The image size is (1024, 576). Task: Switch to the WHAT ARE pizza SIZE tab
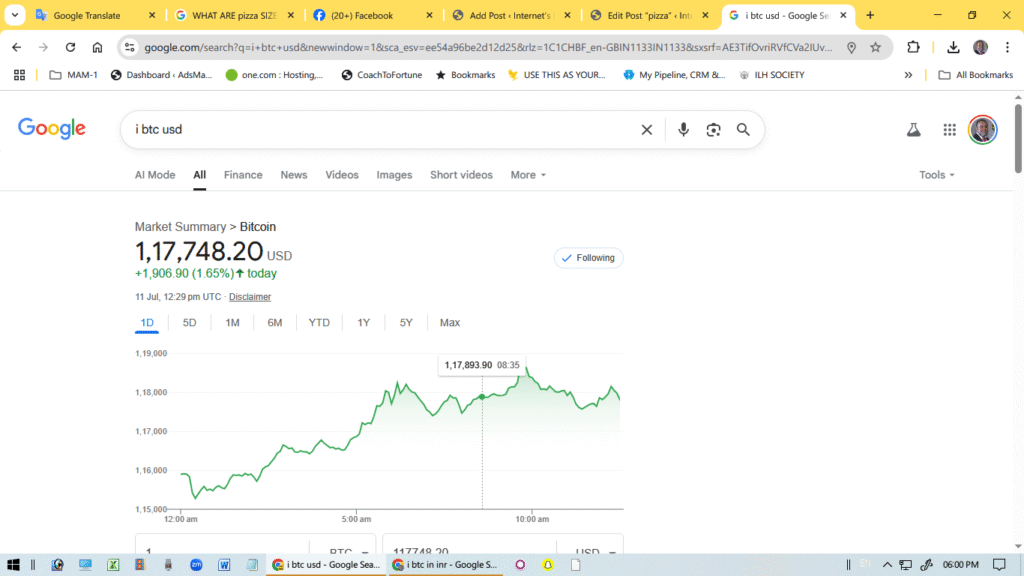pyautogui.click(x=234, y=15)
